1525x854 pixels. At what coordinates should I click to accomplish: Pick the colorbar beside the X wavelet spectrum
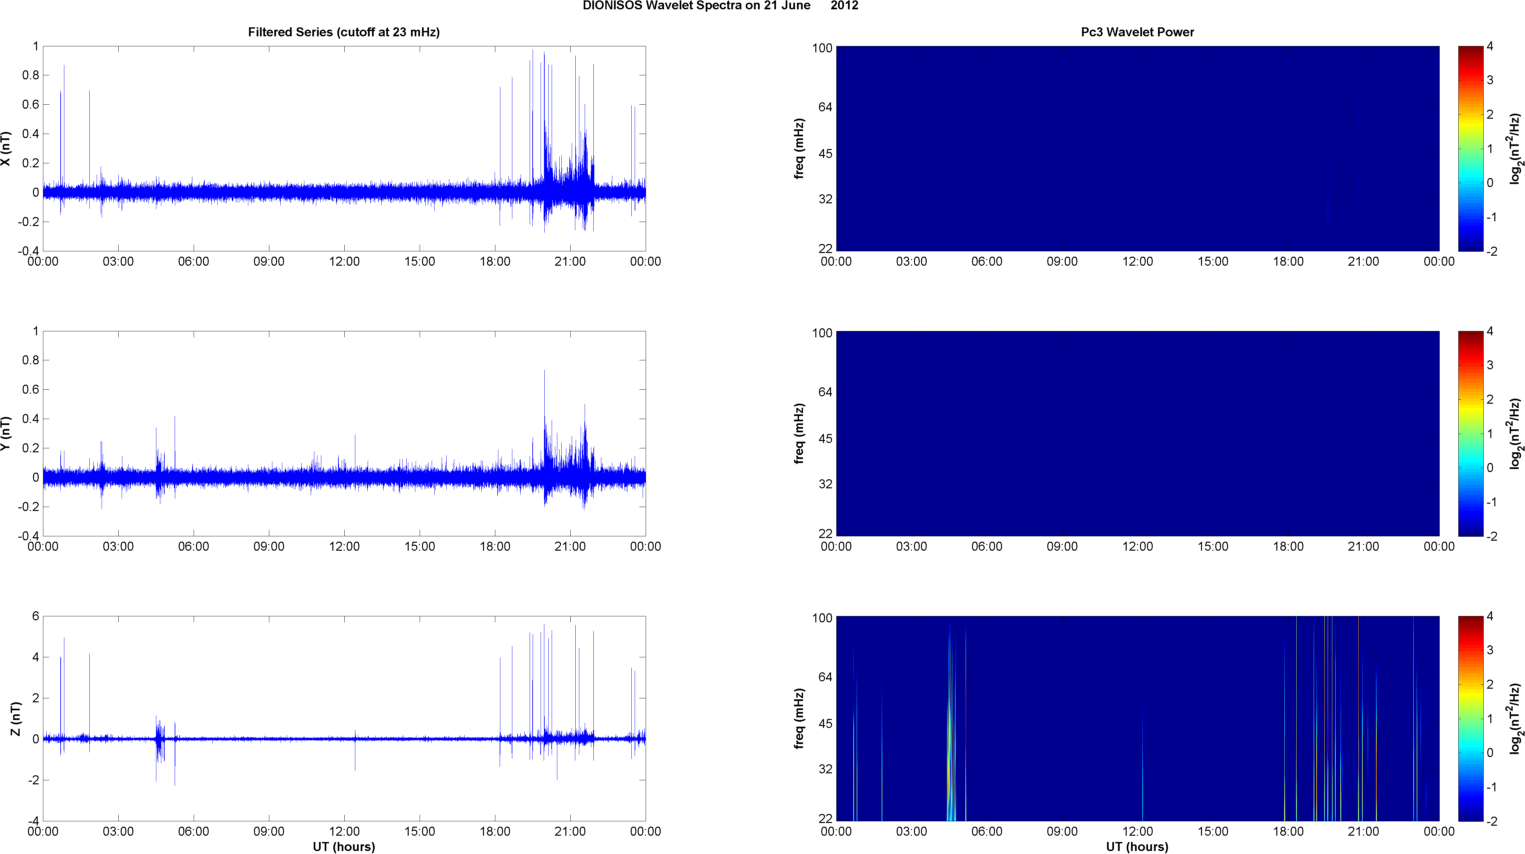pos(1470,149)
